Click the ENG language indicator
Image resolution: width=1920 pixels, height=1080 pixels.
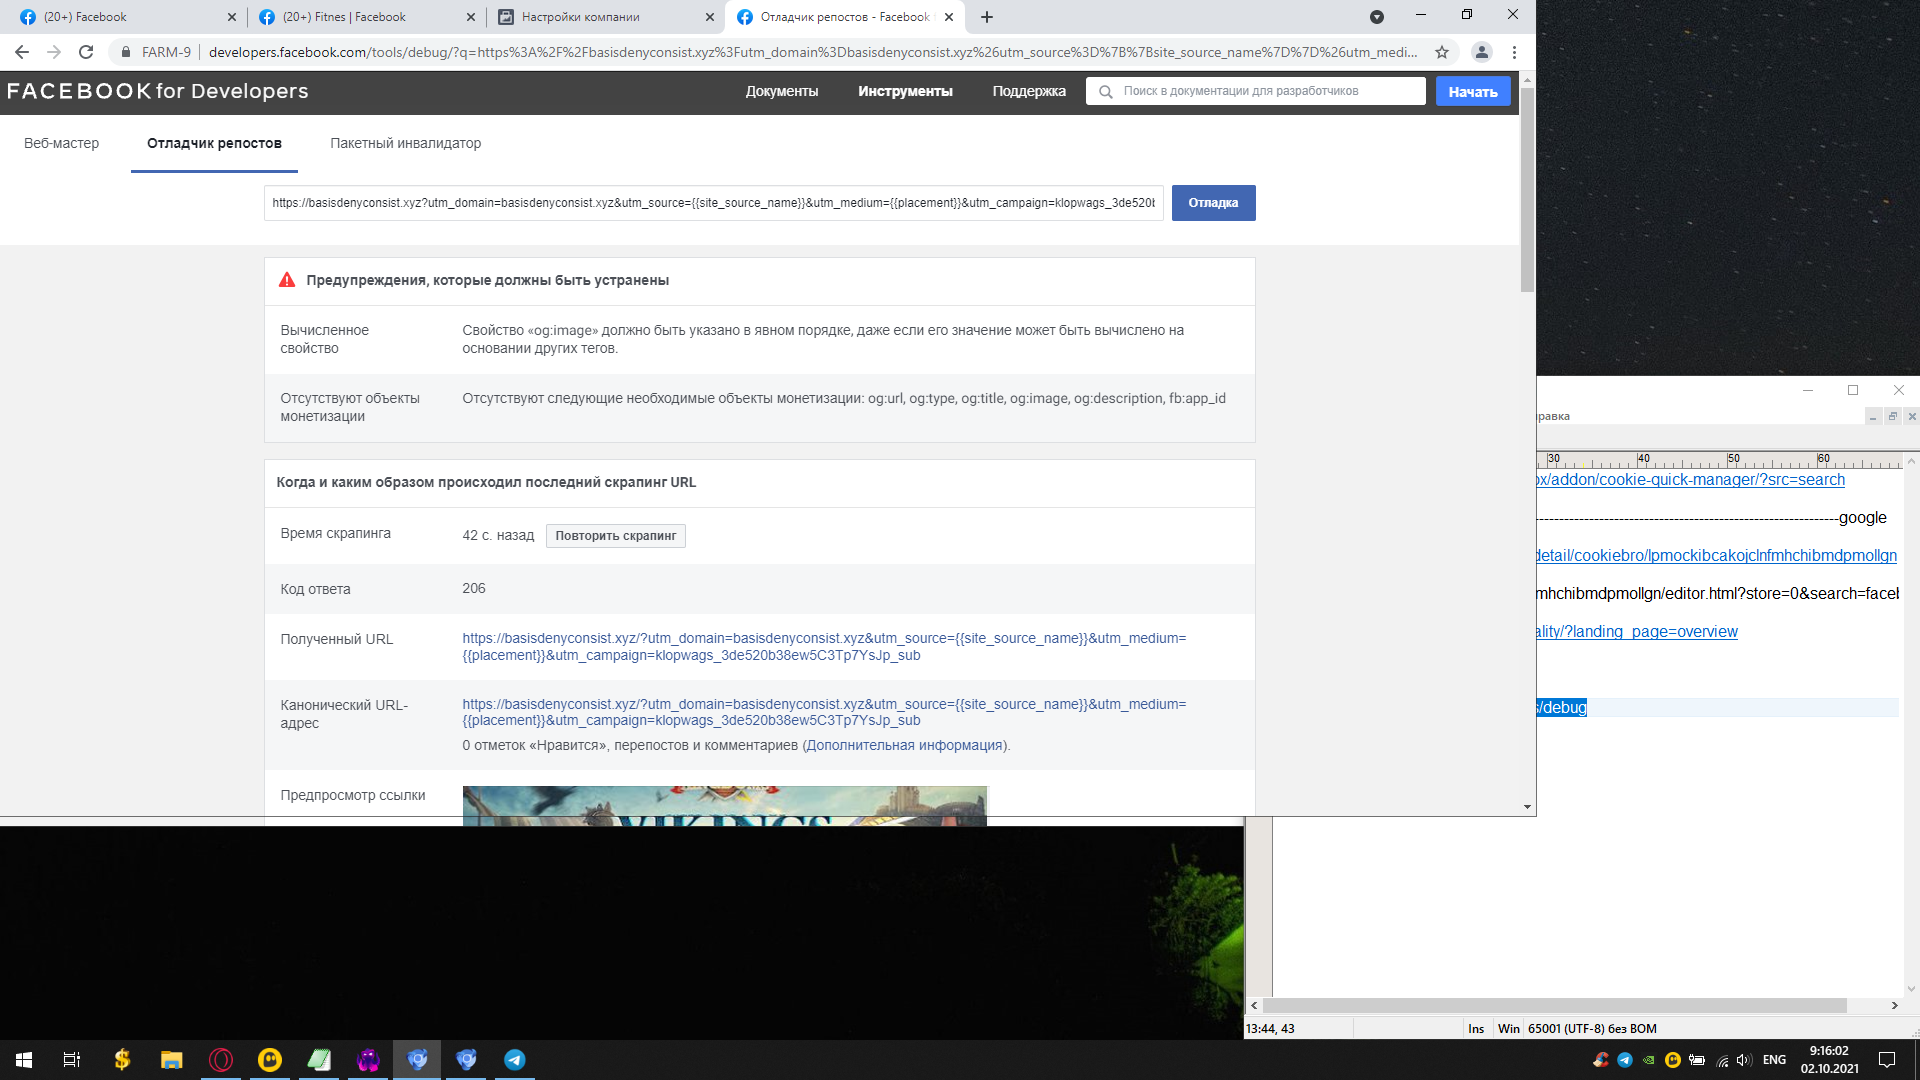point(1774,1060)
